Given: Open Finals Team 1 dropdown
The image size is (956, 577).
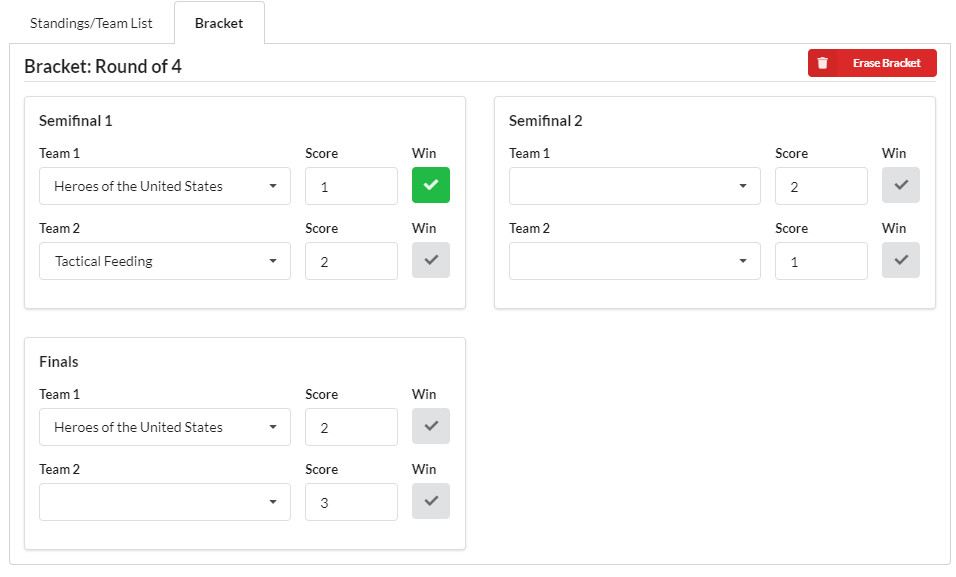Looking at the screenshot, I should (x=165, y=427).
